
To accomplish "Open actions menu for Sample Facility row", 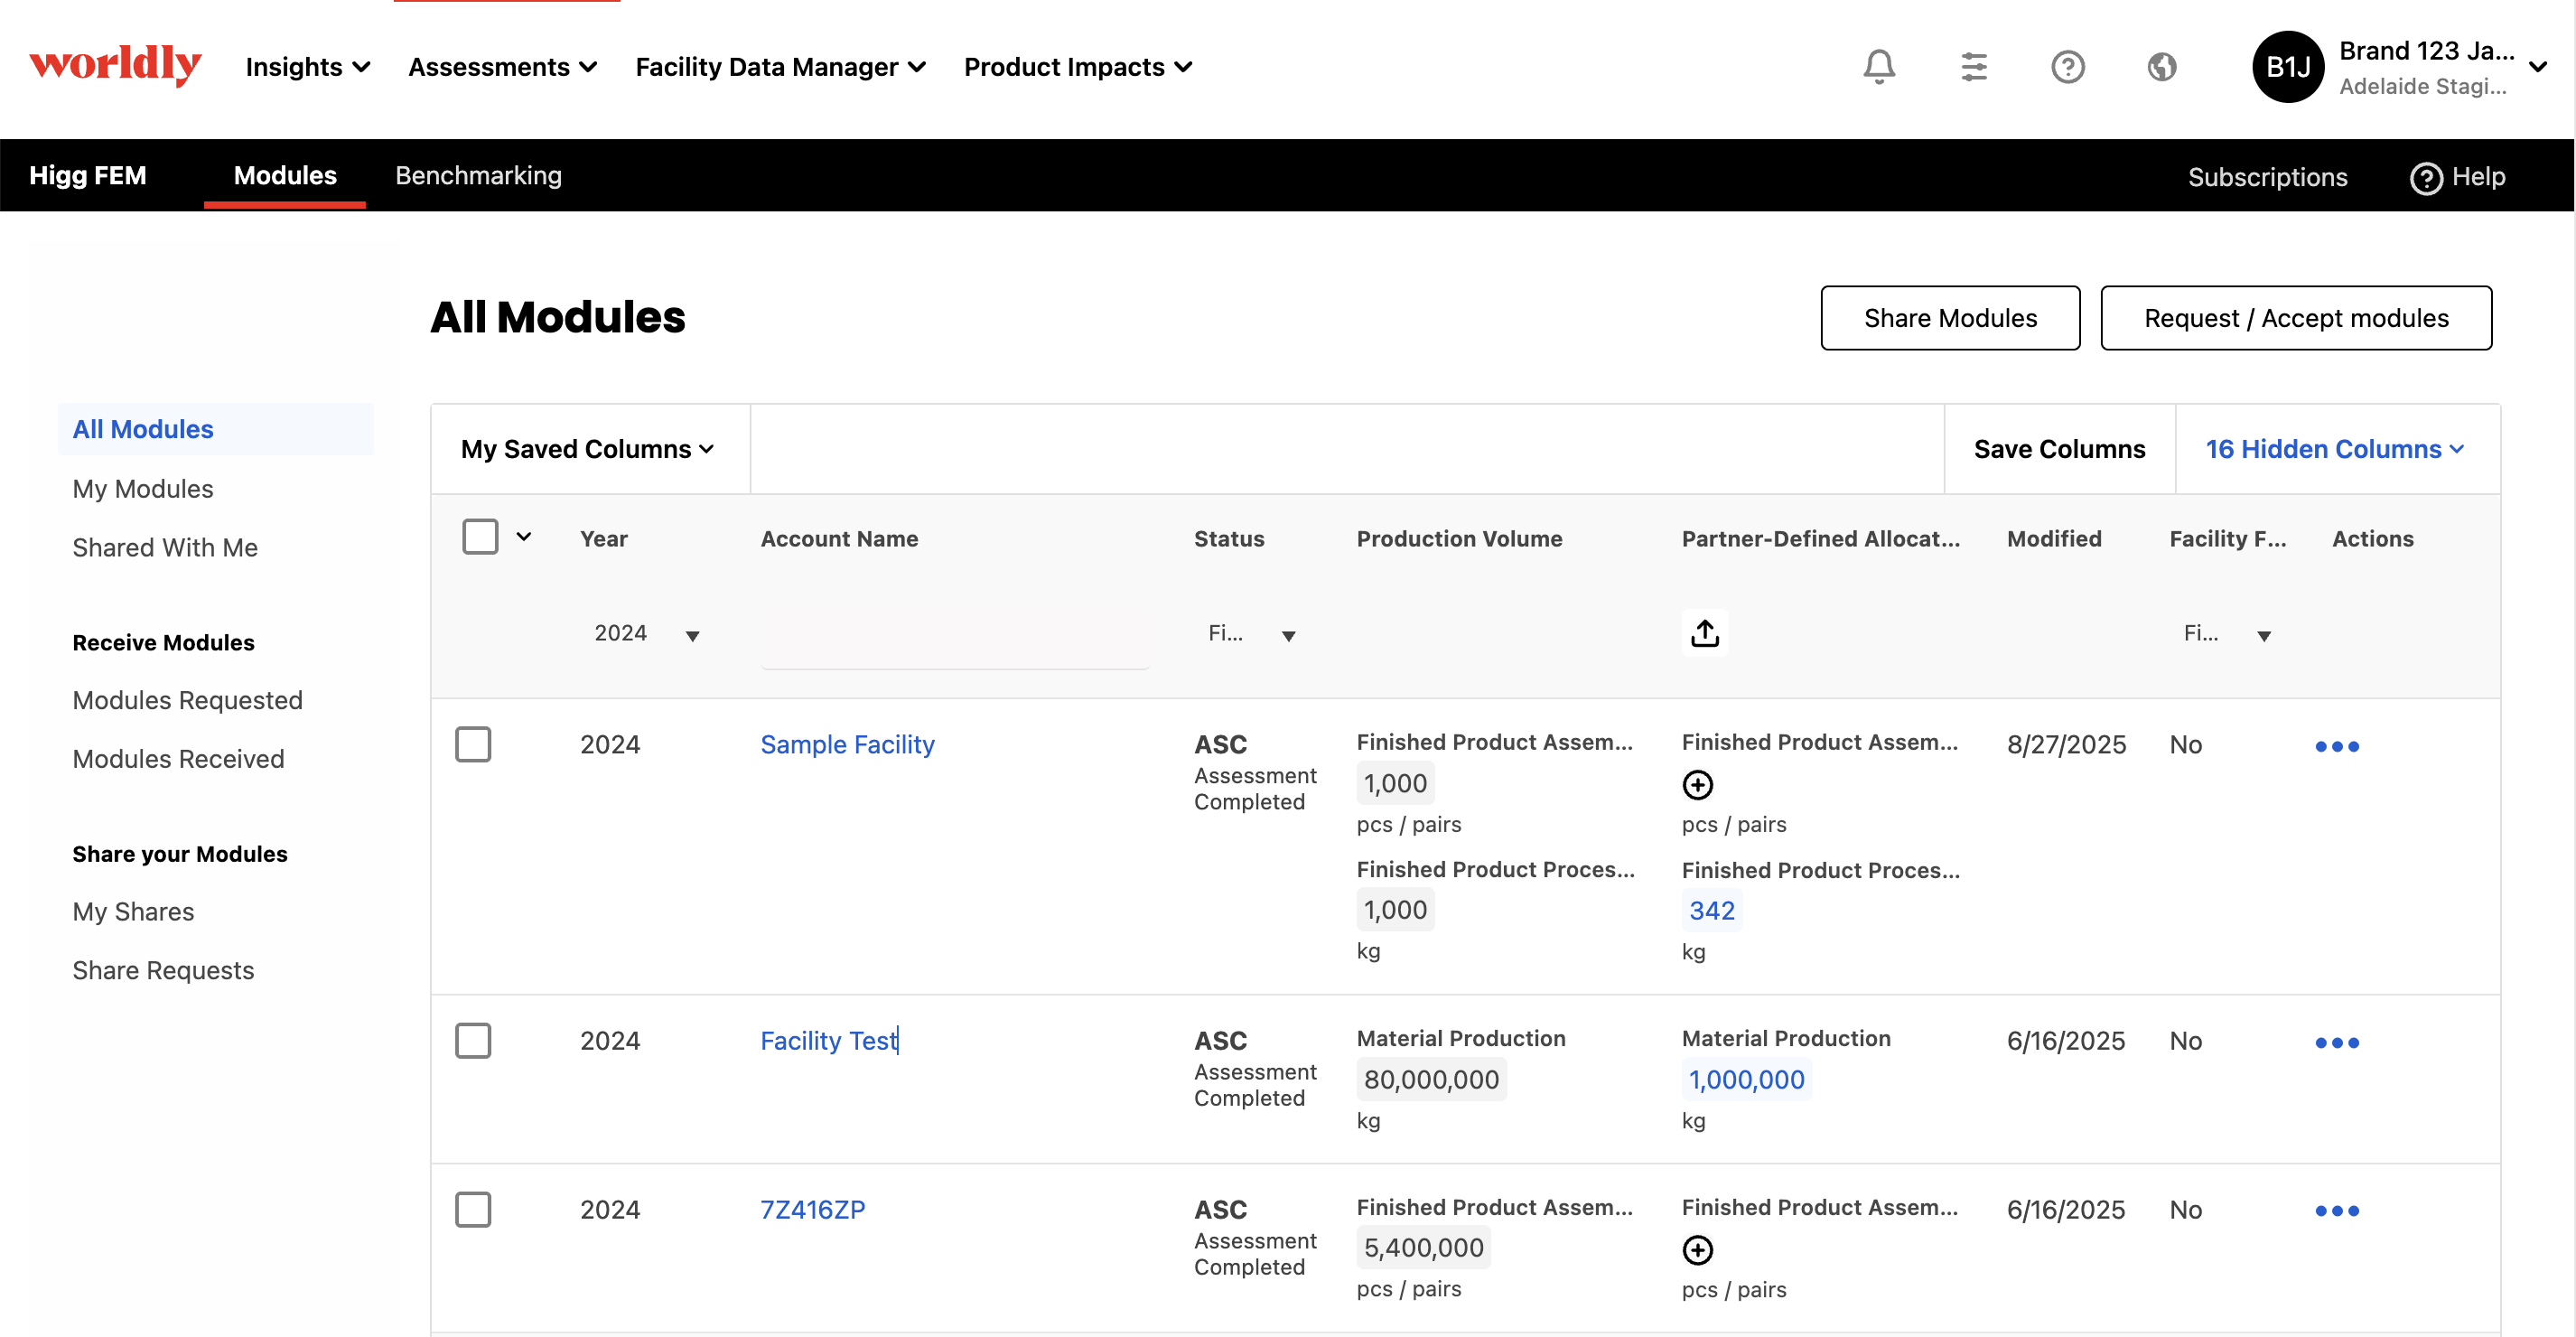I will click(2336, 746).
